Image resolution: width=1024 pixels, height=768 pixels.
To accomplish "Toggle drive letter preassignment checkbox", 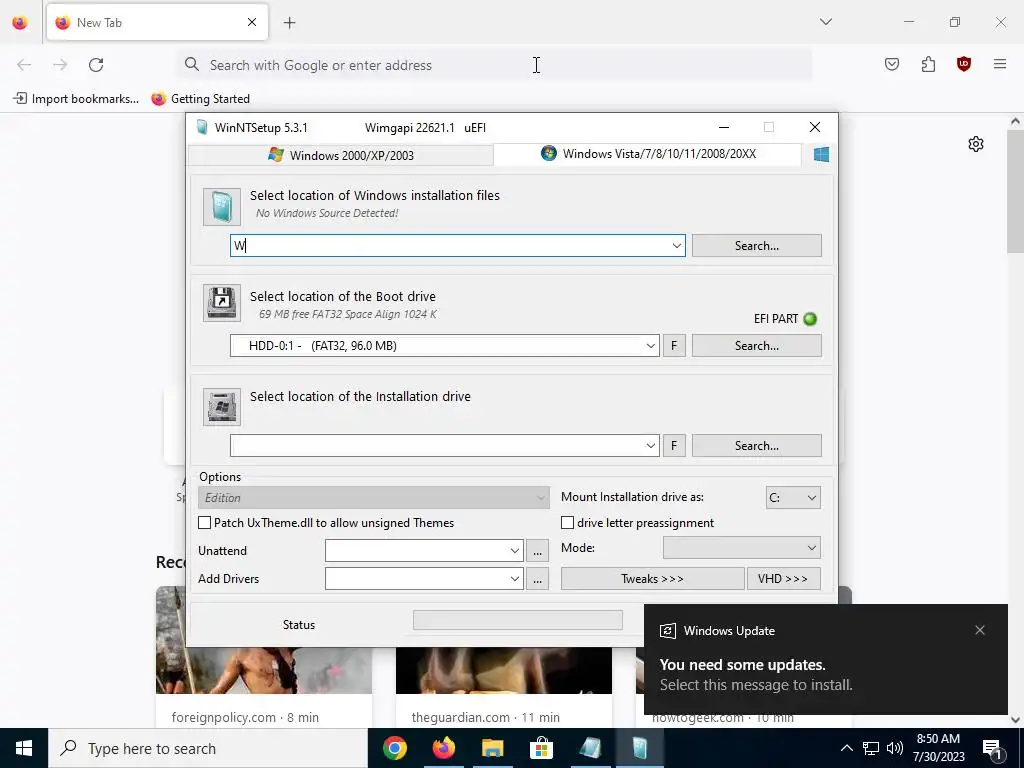I will tap(568, 523).
